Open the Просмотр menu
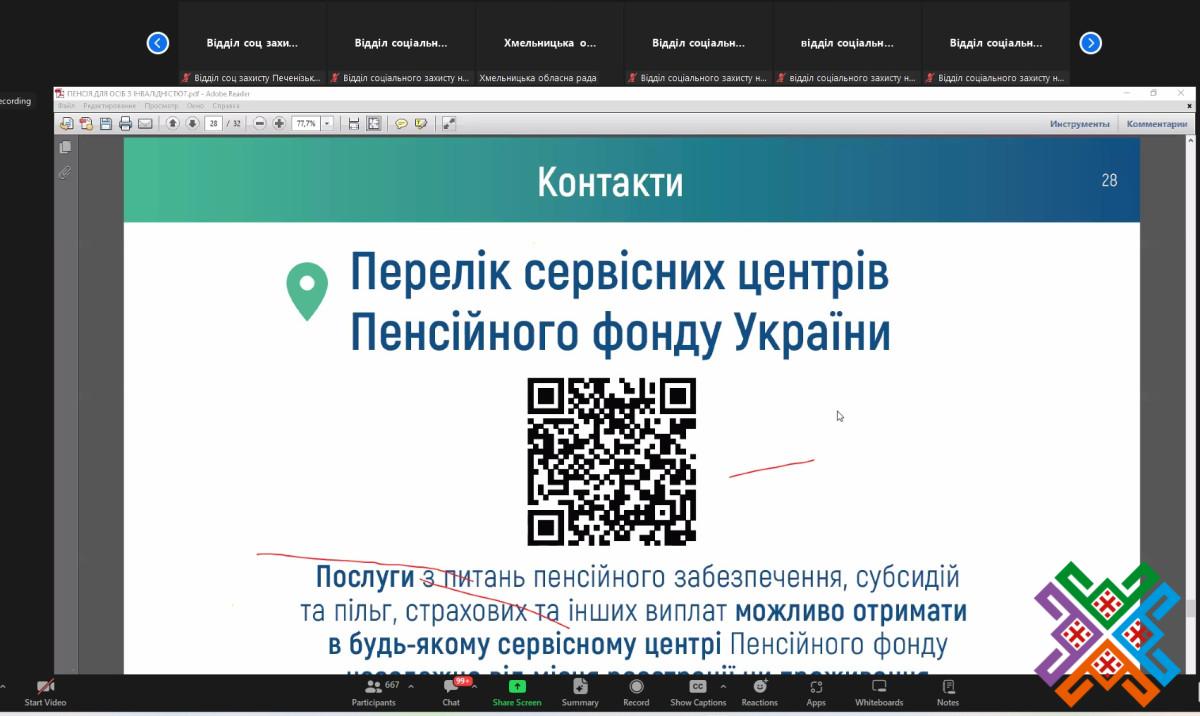Screen dimensions: 1200x716 point(161,105)
